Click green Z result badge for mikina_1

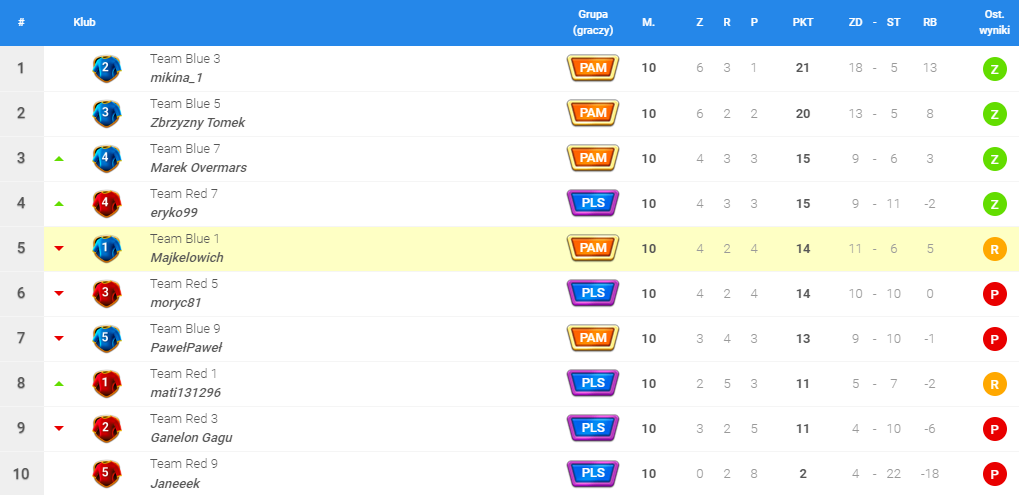pos(994,69)
